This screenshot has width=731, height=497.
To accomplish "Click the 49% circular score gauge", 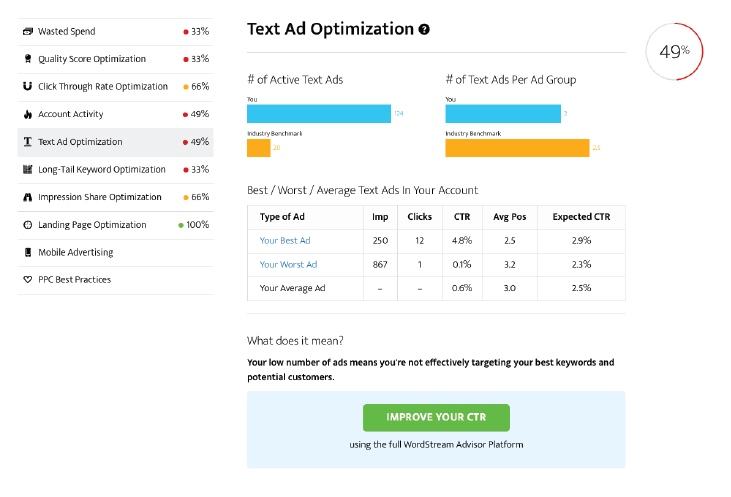I will click(674, 51).
